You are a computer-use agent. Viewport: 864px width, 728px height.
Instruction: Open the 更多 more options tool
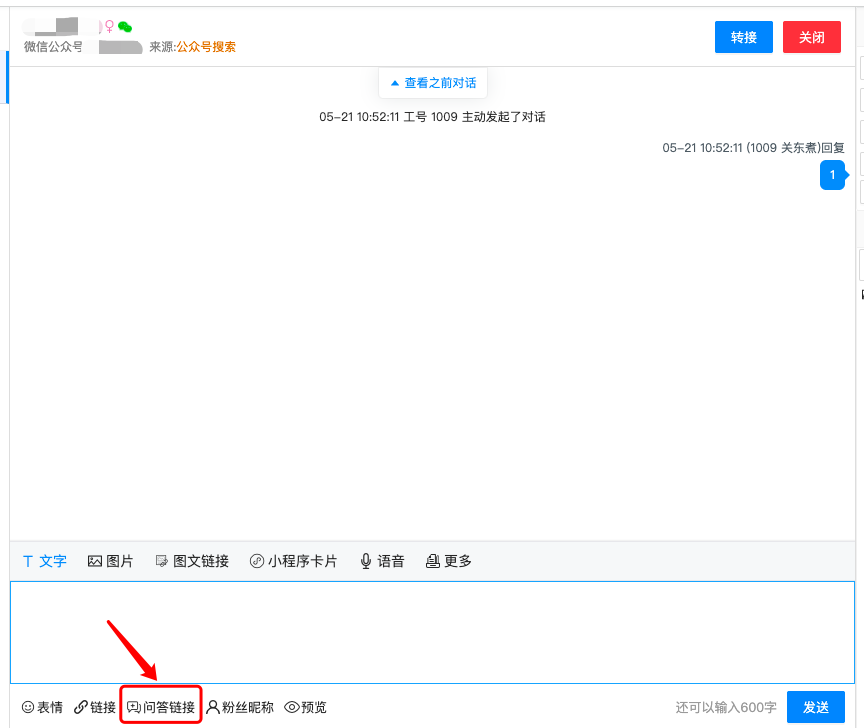point(448,561)
